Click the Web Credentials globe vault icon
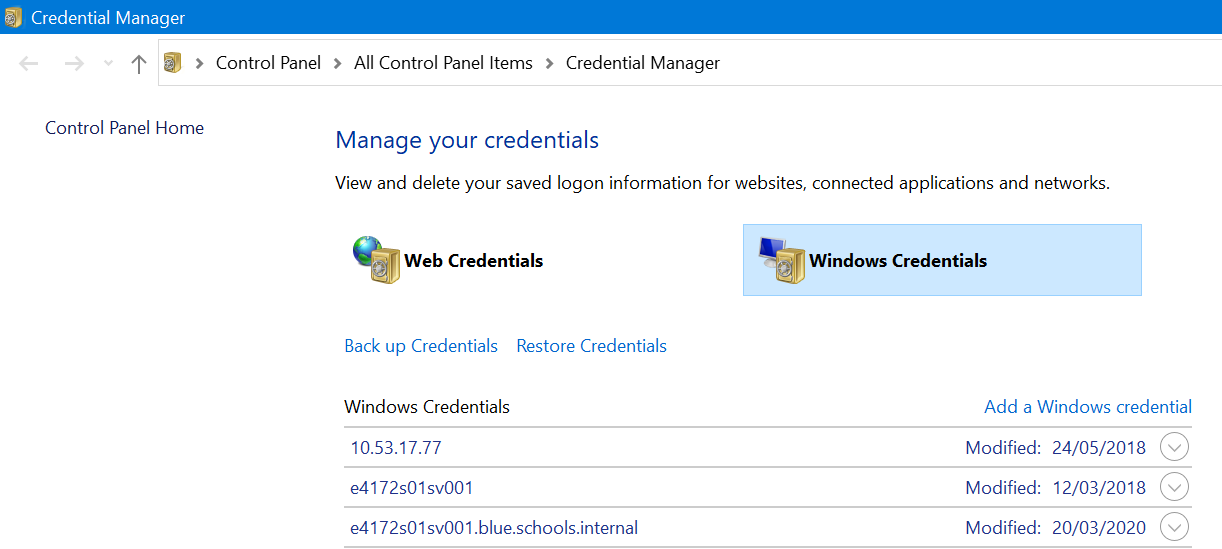 click(x=375, y=260)
